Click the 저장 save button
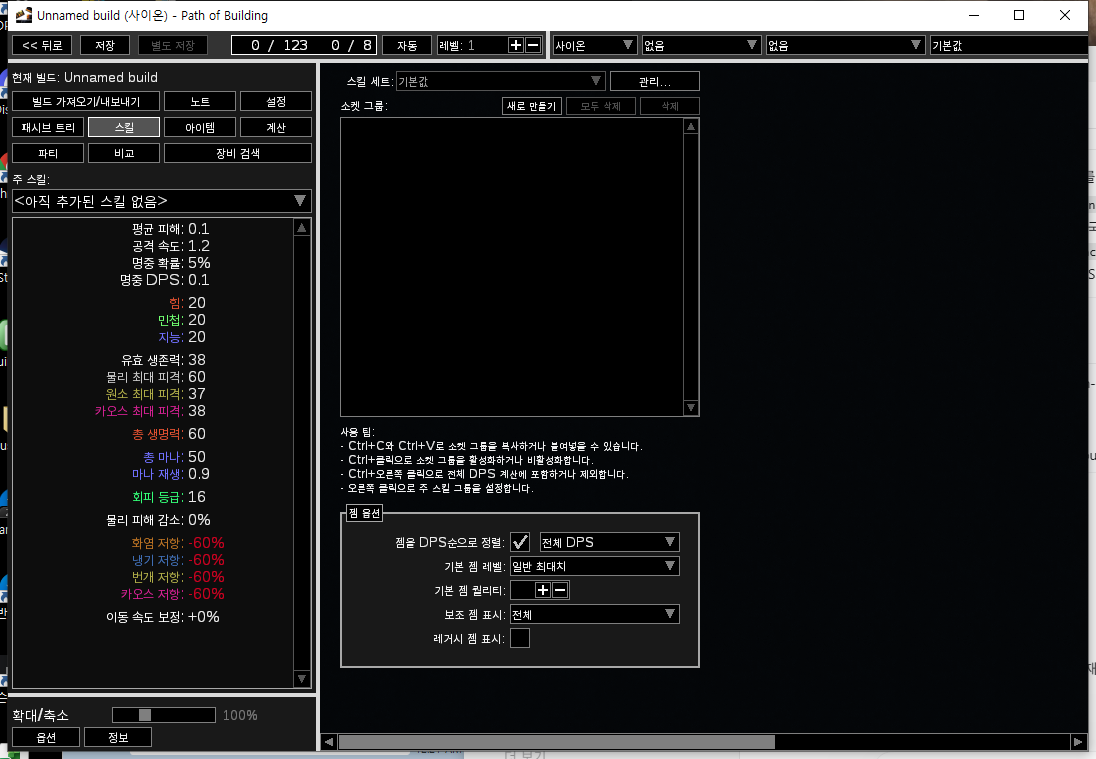This screenshot has height=759, width=1096. 105,45
